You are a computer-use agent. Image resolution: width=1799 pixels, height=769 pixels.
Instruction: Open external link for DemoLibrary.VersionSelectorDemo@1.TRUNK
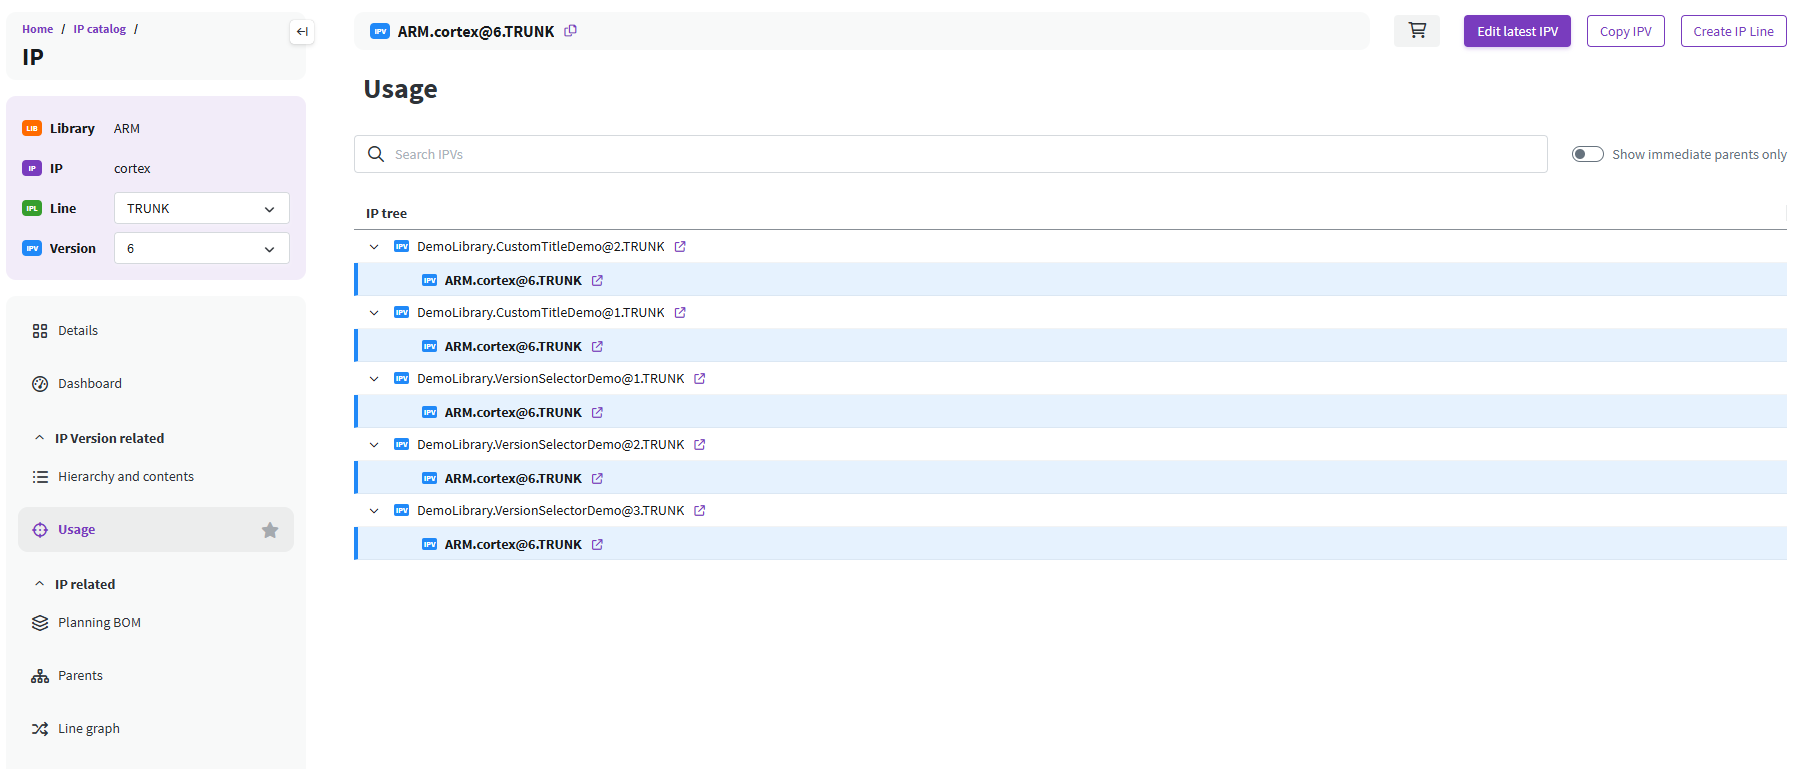[700, 379]
